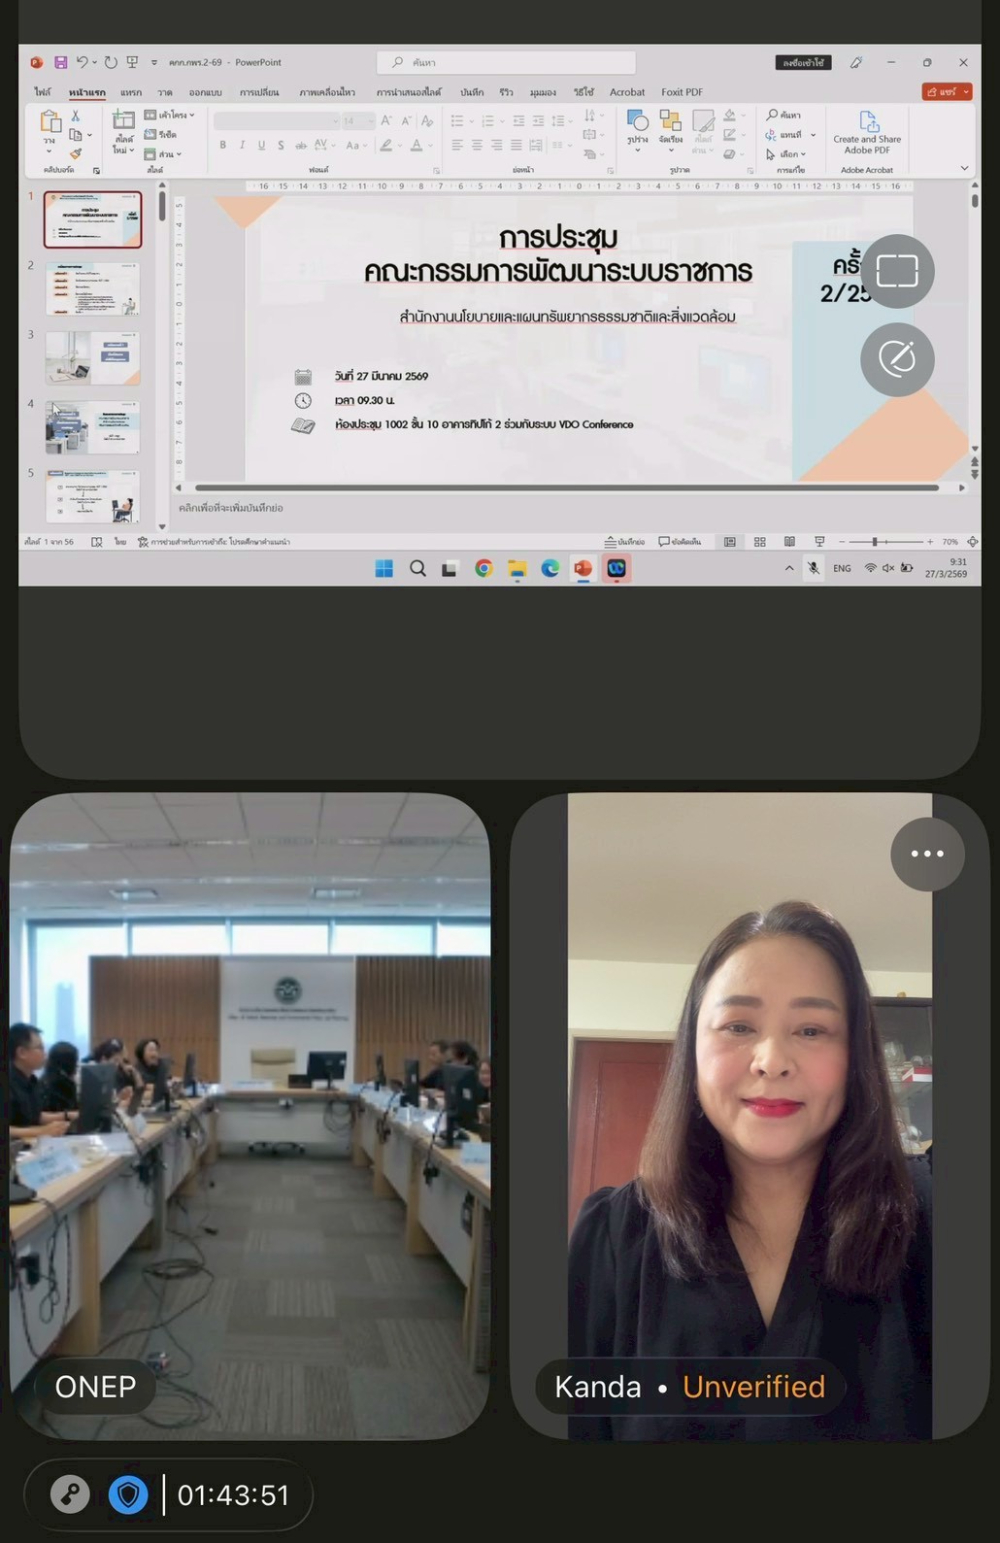The image size is (1000, 1543).
Task: Open the bullet list dropdown arrow
Action: [x=471, y=119]
